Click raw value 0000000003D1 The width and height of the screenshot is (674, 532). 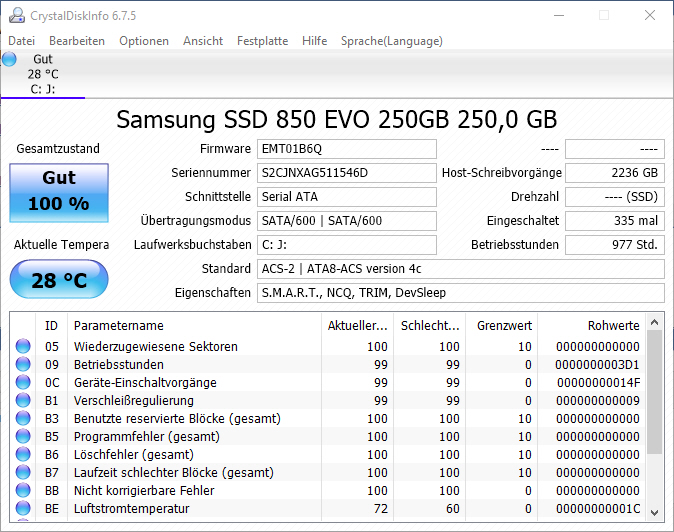pos(597,364)
